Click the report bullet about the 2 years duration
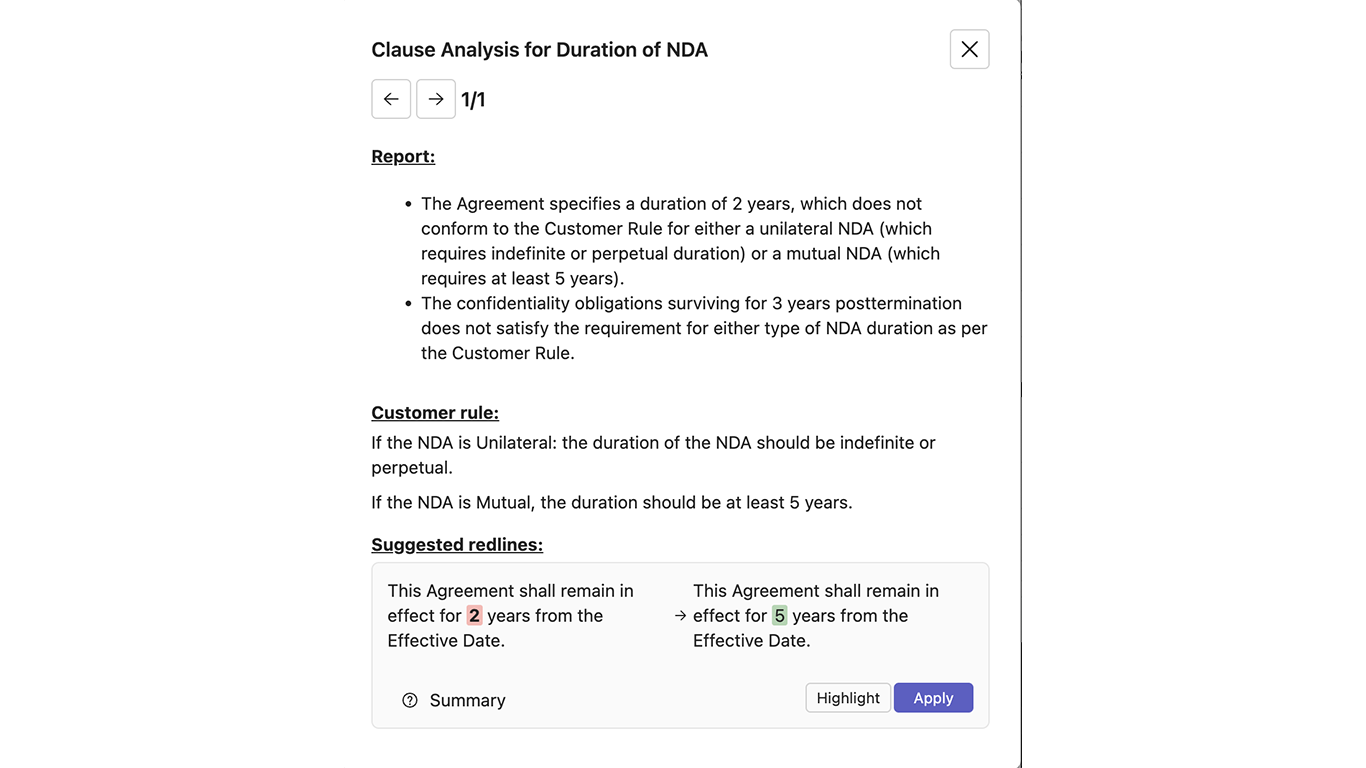The height and width of the screenshot is (768, 1366). [x=680, y=240]
